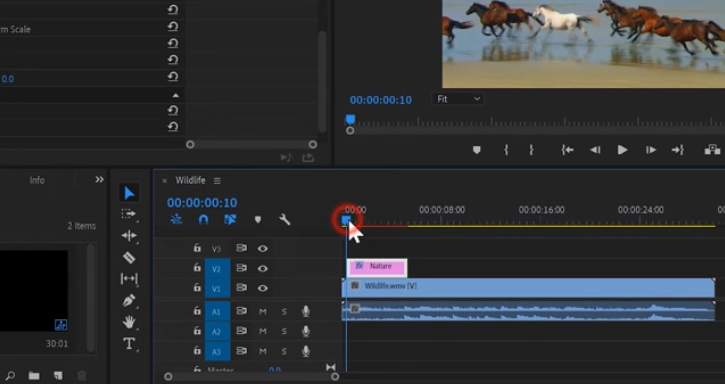725x384 pixels.
Task: Open the Wildlife sequence panel menu
Action: tap(217, 181)
